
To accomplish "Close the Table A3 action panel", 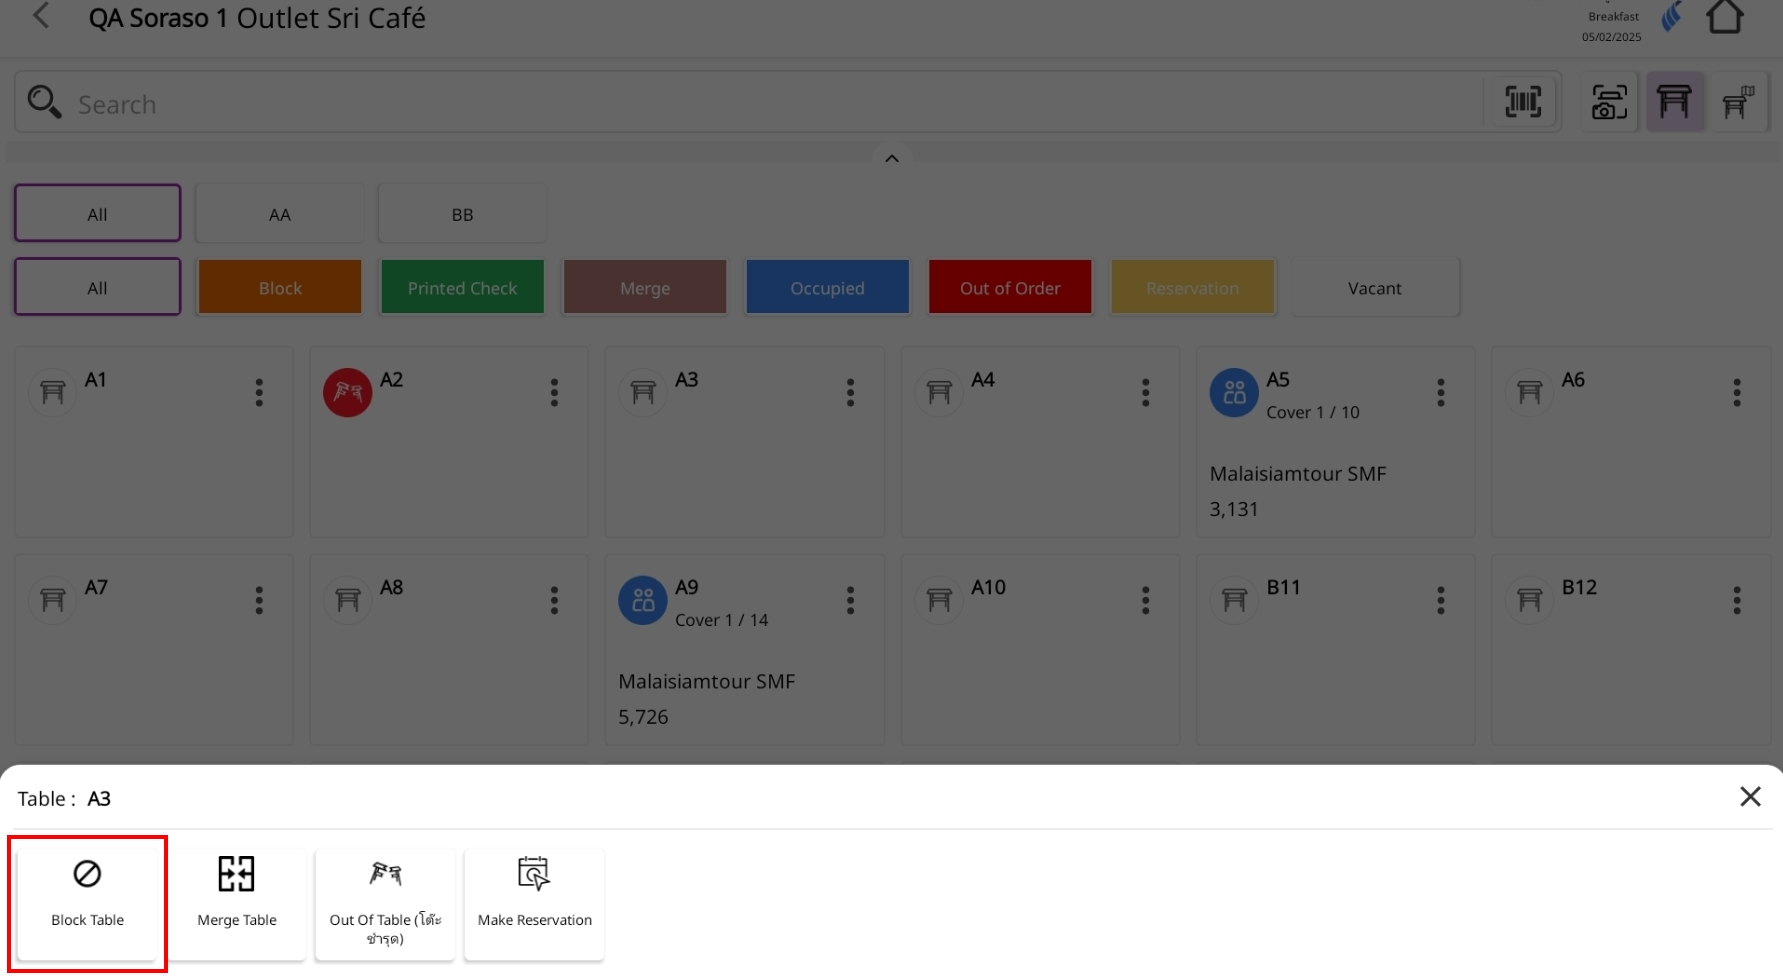I will (1750, 797).
